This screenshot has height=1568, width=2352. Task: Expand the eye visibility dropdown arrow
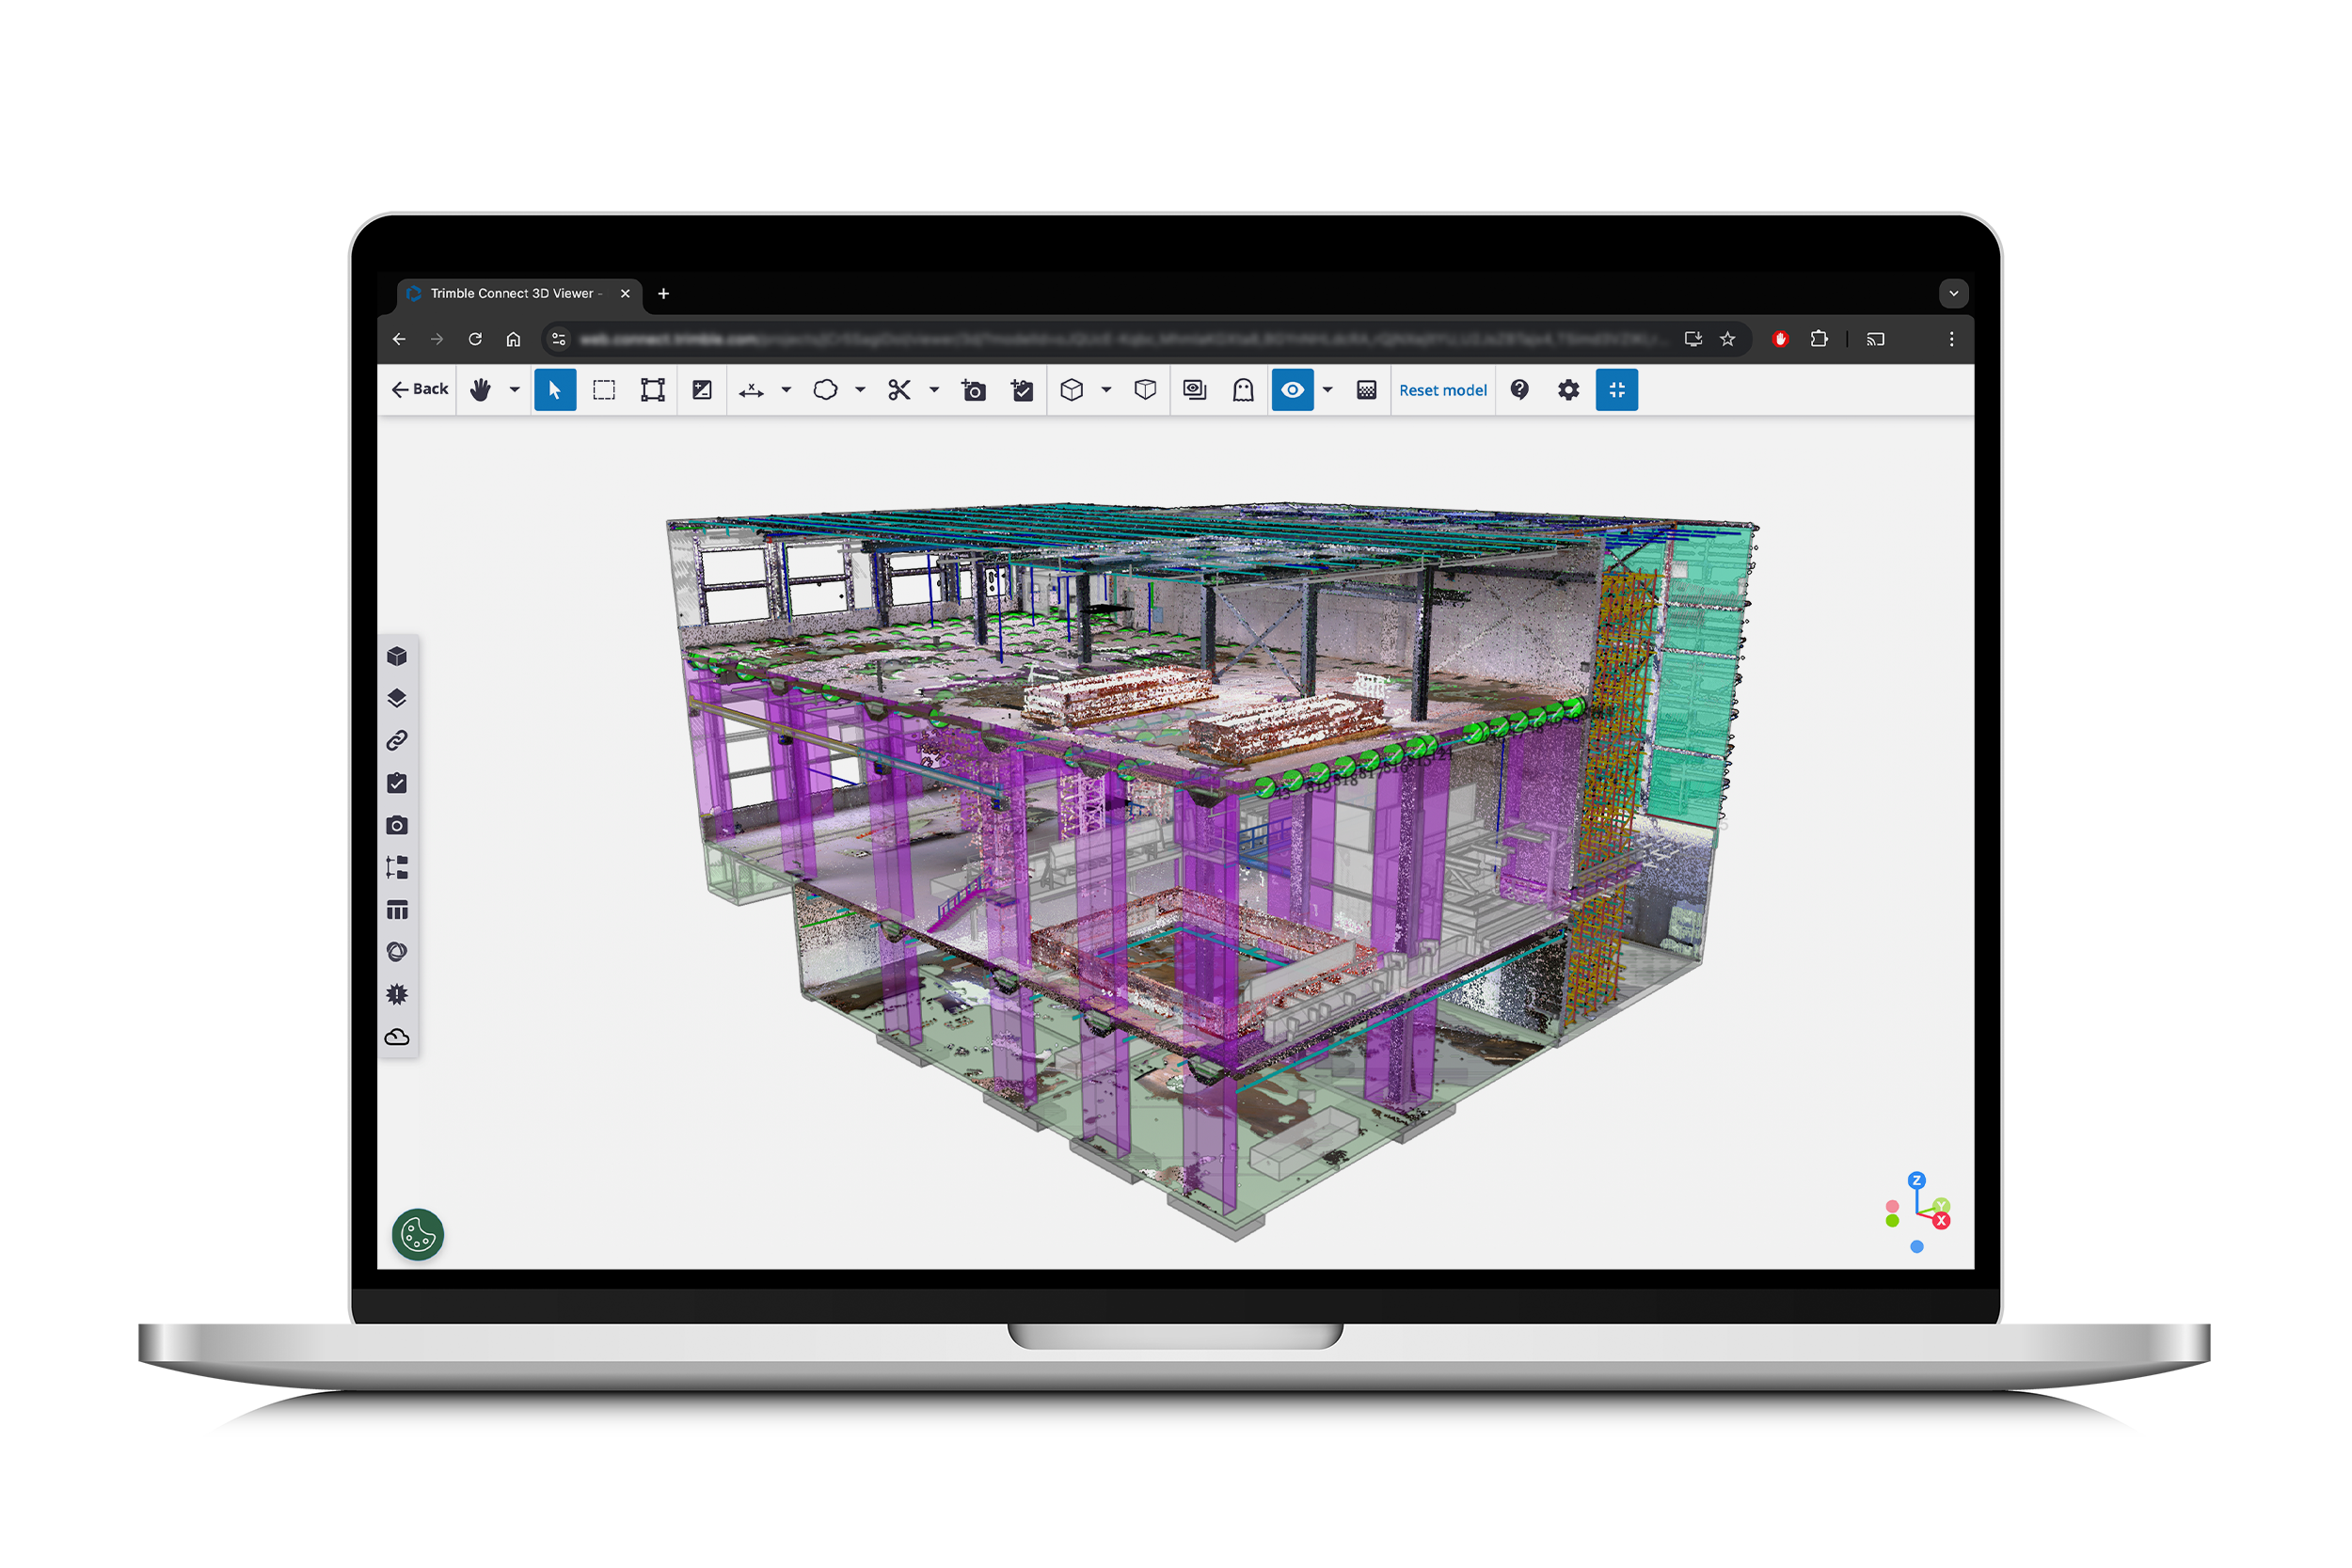click(x=1328, y=390)
